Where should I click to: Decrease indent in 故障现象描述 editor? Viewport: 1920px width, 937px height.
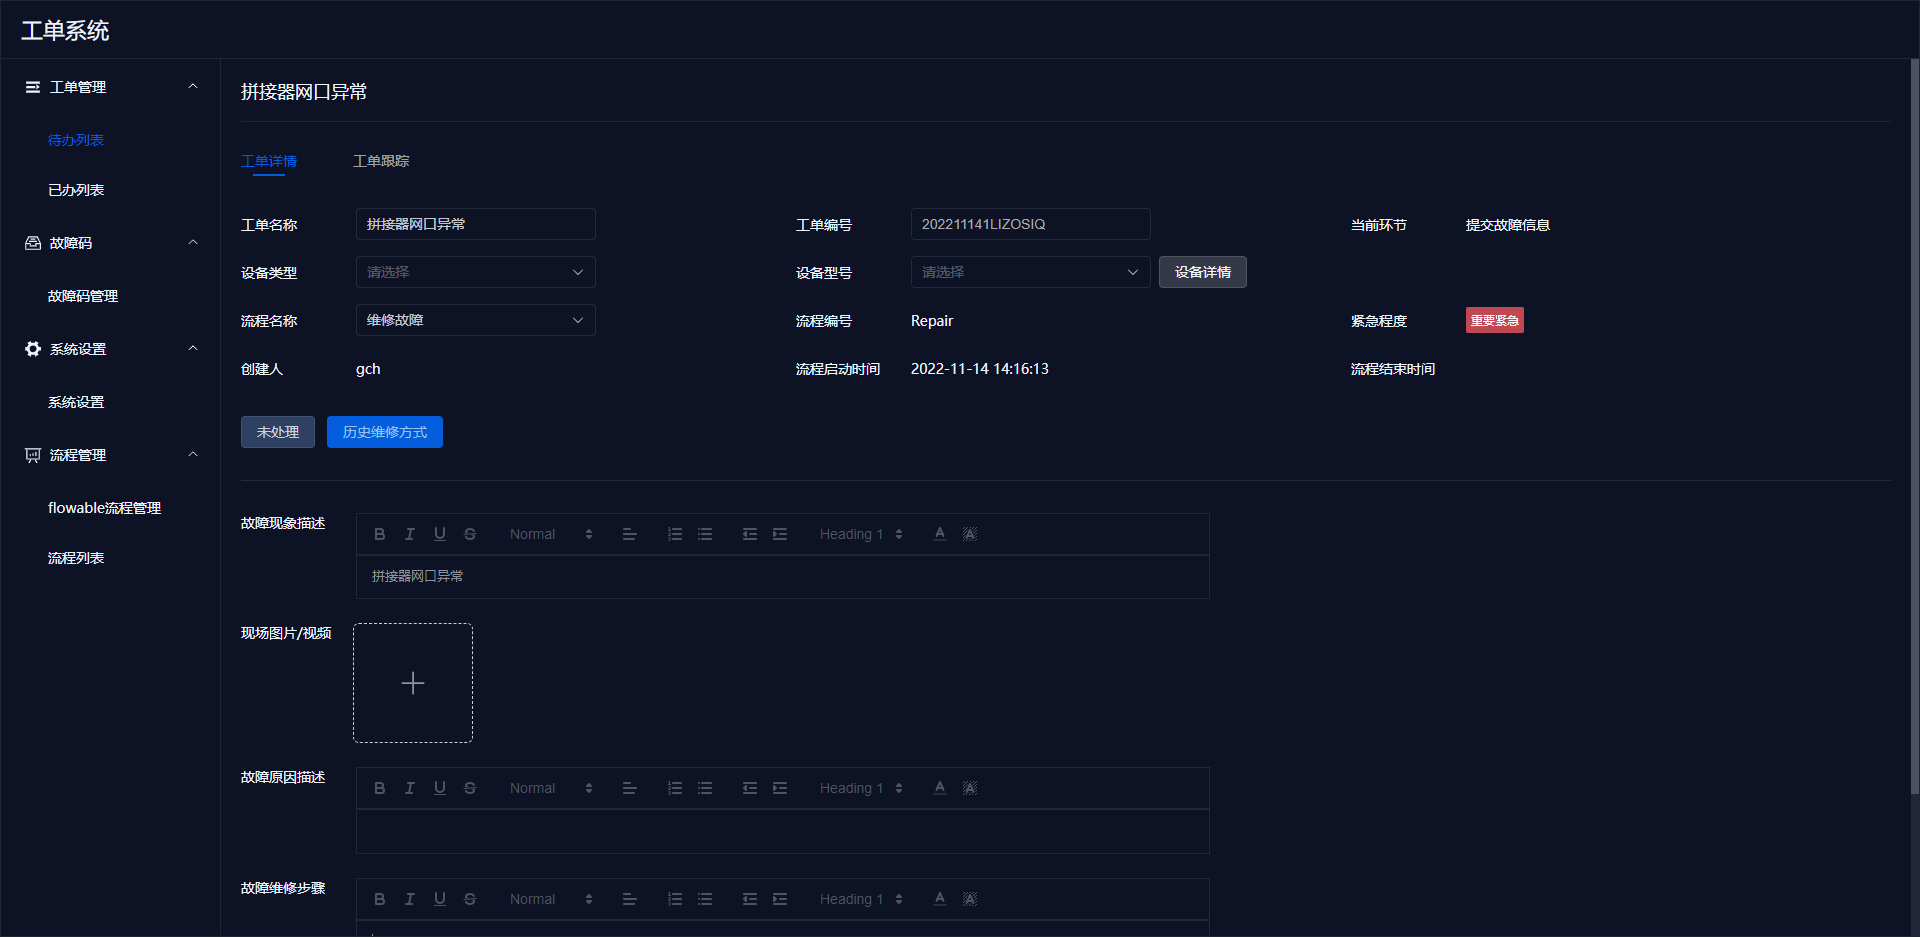click(x=750, y=534)
